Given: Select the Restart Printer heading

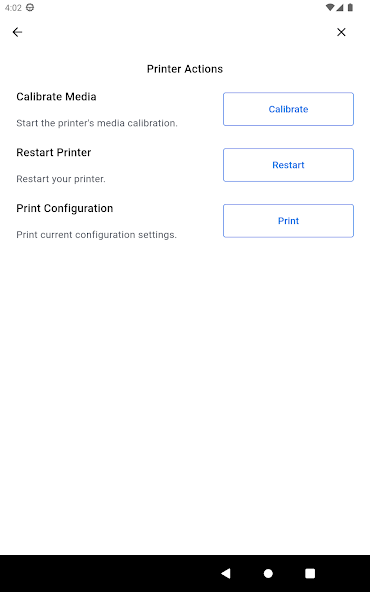Looking at the screenshot, I should click(x=54, y=153).
